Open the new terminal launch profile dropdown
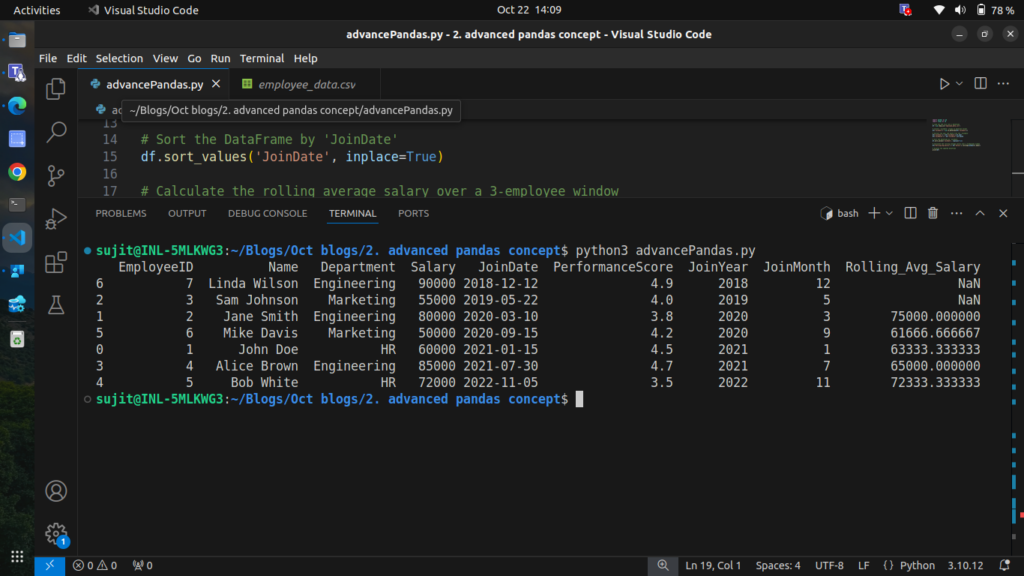The width and height of the screenshot is (1024, 576). click(x=890, y=213)
